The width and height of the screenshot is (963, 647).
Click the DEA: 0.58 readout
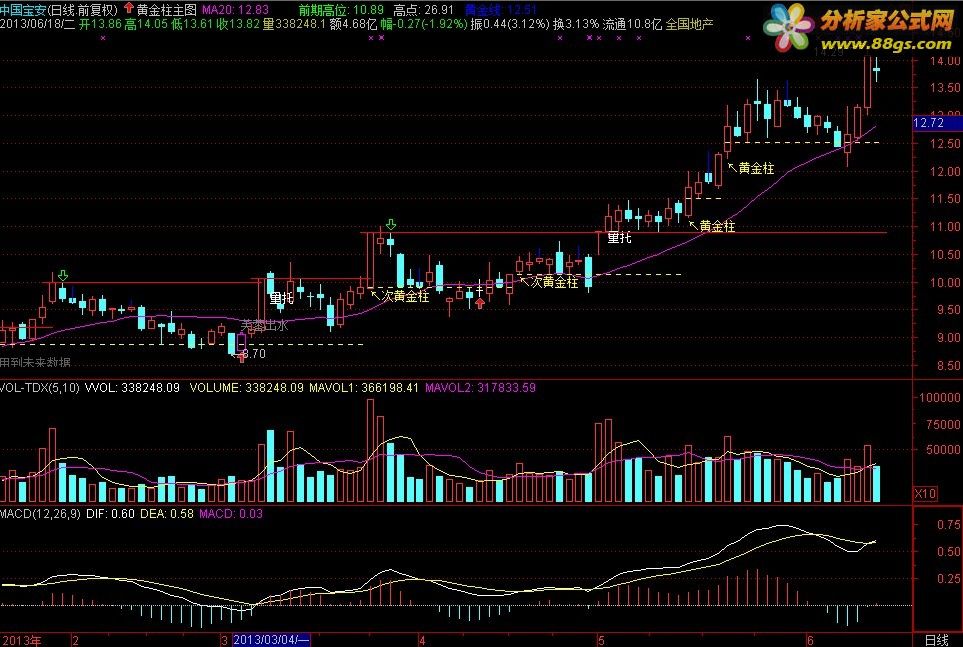166,514
